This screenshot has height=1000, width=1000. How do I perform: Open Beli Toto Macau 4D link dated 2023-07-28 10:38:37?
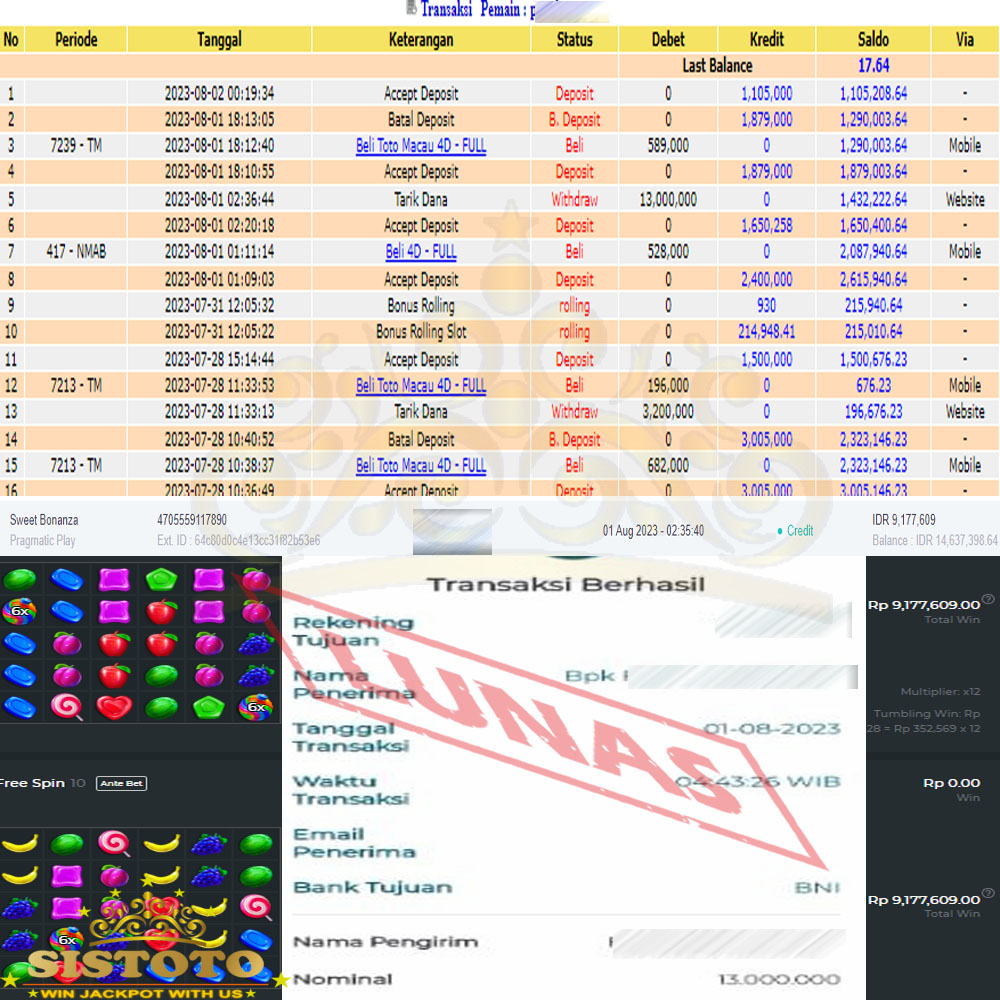pyautogui.click(x=421, y=466)
